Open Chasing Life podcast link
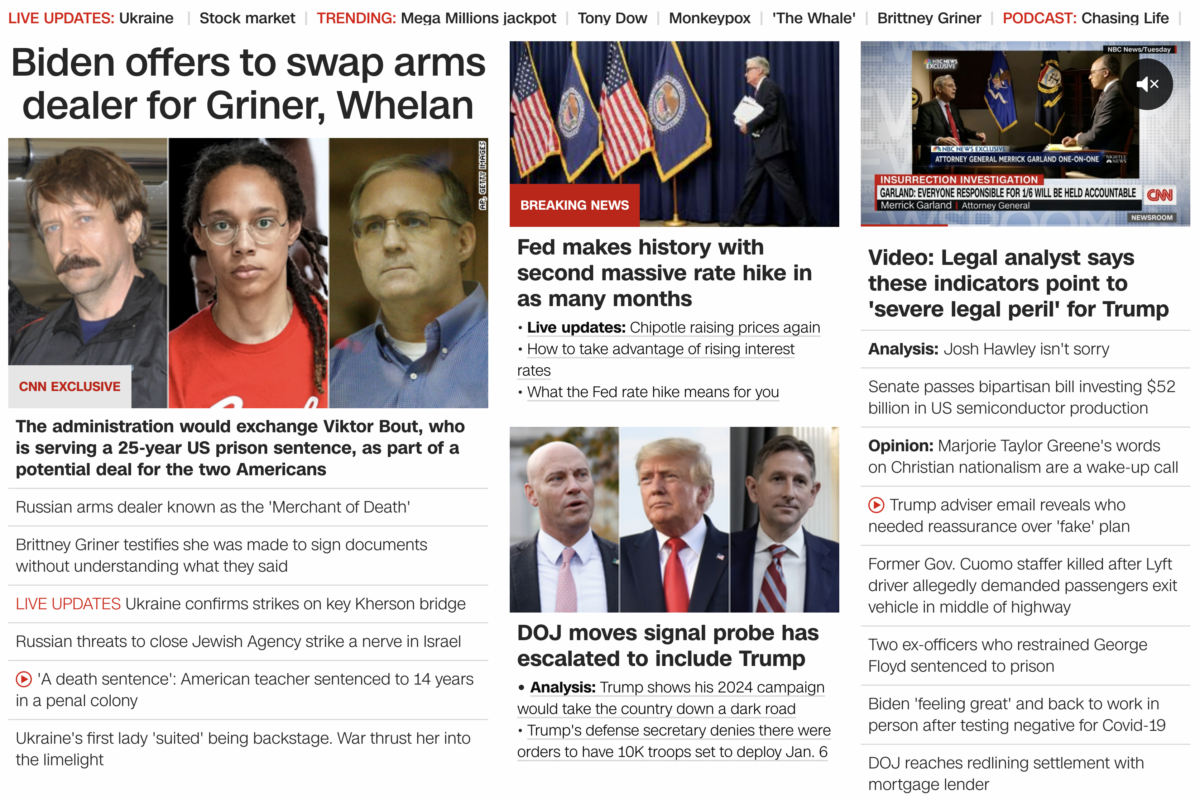Screen dimensions: 1200x800 click(x=1124, y=18)
